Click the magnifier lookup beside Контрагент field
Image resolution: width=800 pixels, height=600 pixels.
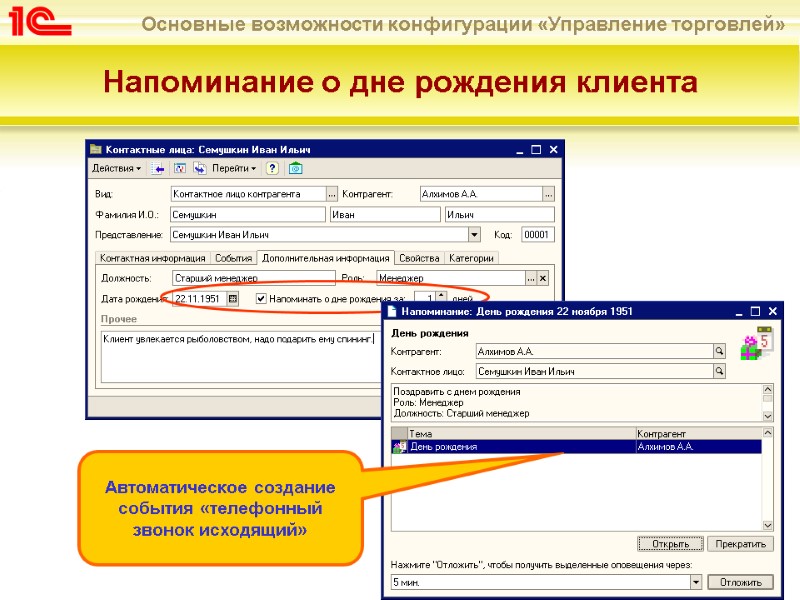pos(719,351)
